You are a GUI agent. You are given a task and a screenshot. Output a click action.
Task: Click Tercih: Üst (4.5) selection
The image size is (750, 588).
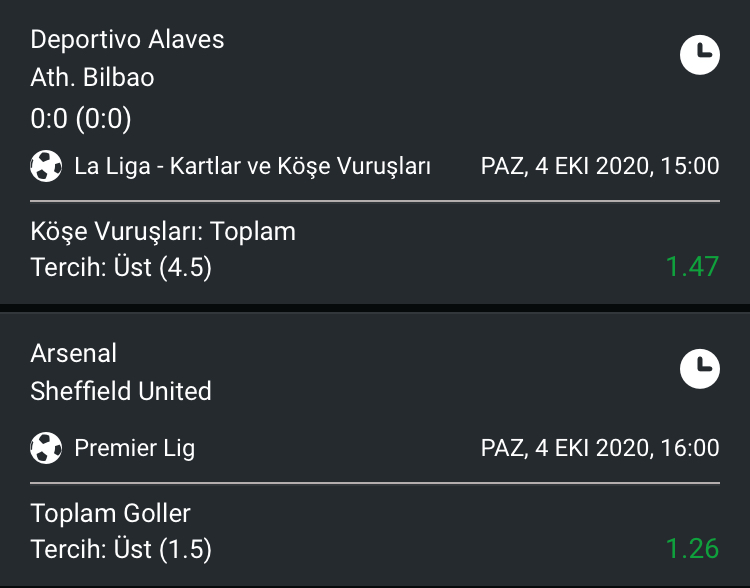pyautogui.click(x=121, y=267)
